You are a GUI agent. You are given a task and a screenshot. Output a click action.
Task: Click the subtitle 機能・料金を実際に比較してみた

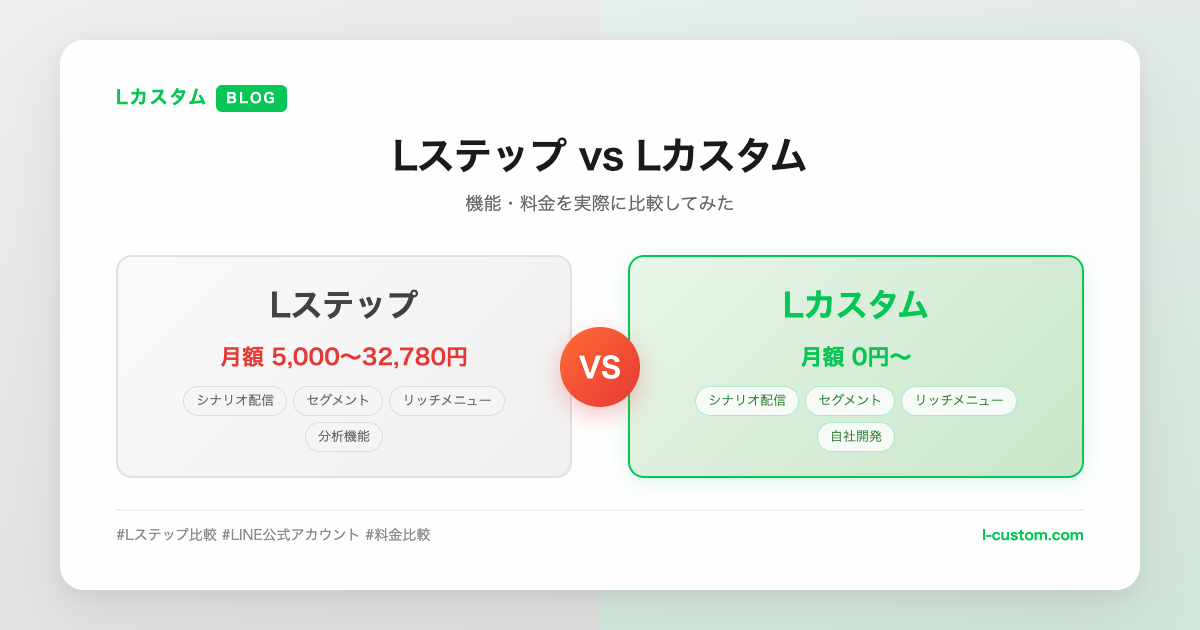[599, 203]
